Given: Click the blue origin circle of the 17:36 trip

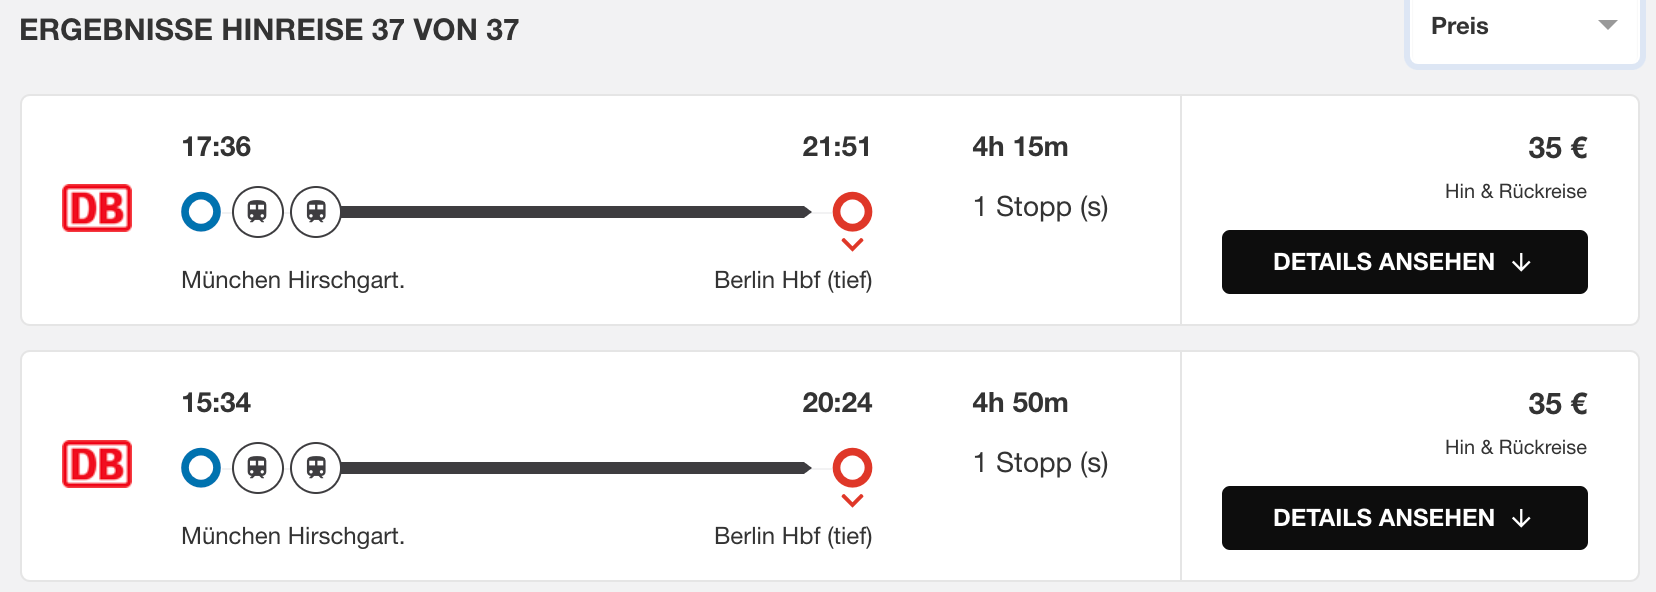Looking at the screenshot, I should pyautogui.click(x=201, y=212).
